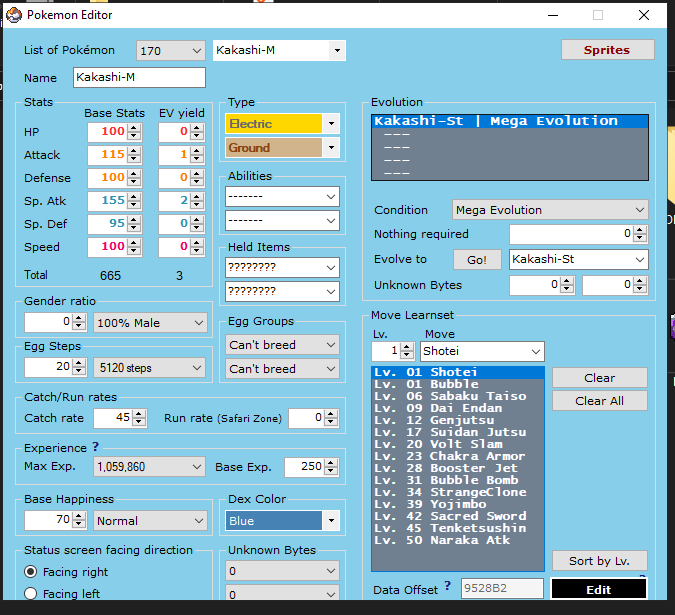The image size is (675, 615).
Task: Open the 100% Male gender ratio dropdown
Action: click(x=196, y=323)
